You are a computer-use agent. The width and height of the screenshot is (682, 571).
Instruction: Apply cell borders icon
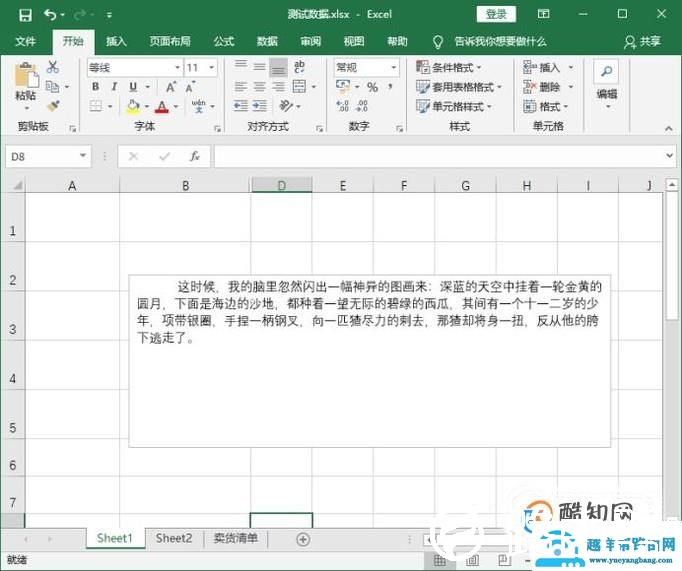click(96, 106)
